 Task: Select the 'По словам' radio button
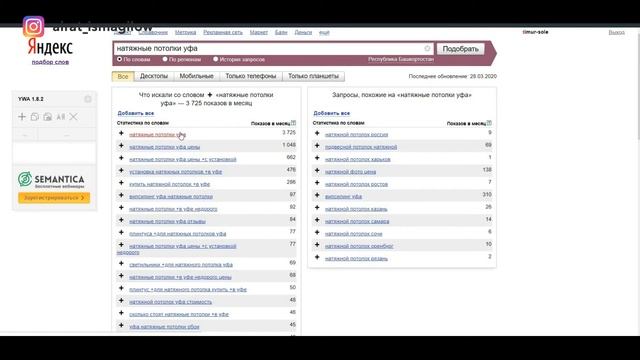point(120,59)
